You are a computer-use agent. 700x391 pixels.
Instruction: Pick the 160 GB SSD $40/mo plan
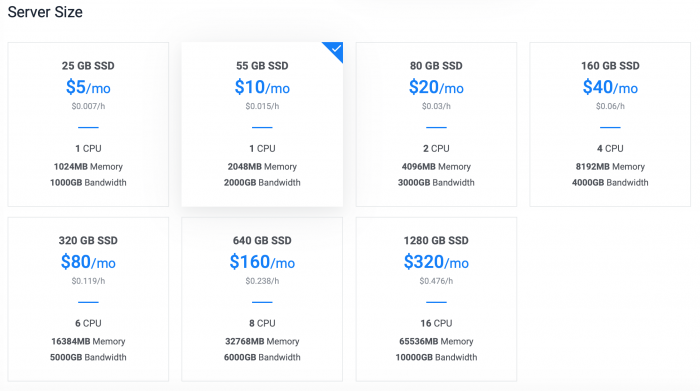(610, 124)
